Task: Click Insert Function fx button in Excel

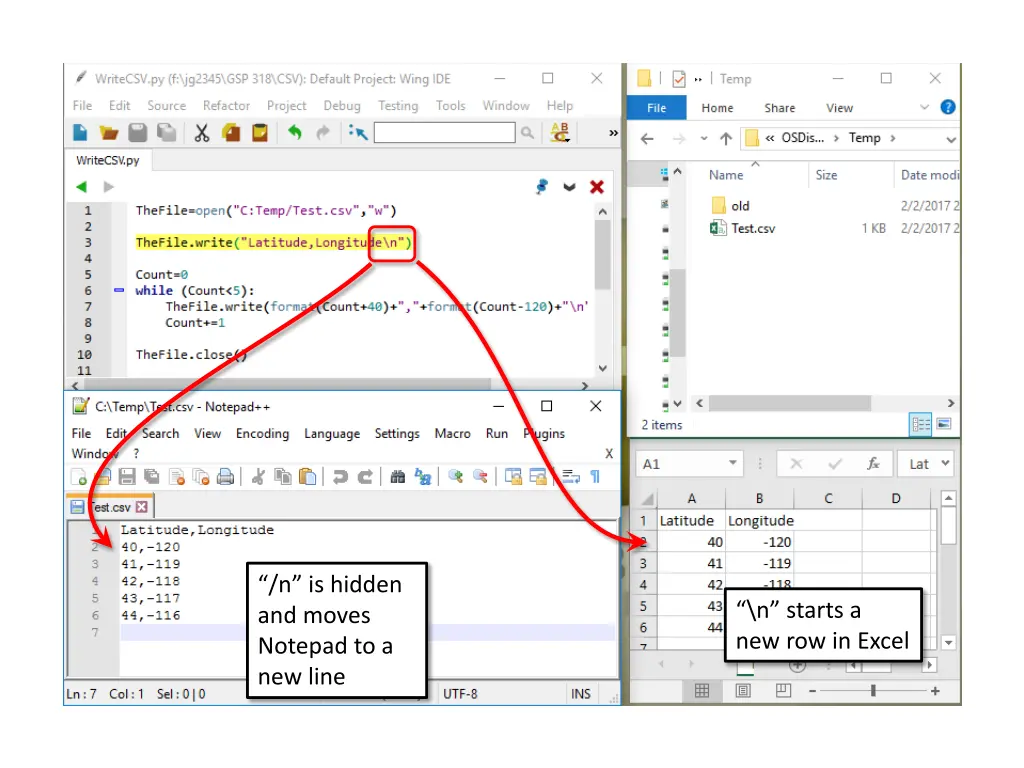Action: (872, 463)
